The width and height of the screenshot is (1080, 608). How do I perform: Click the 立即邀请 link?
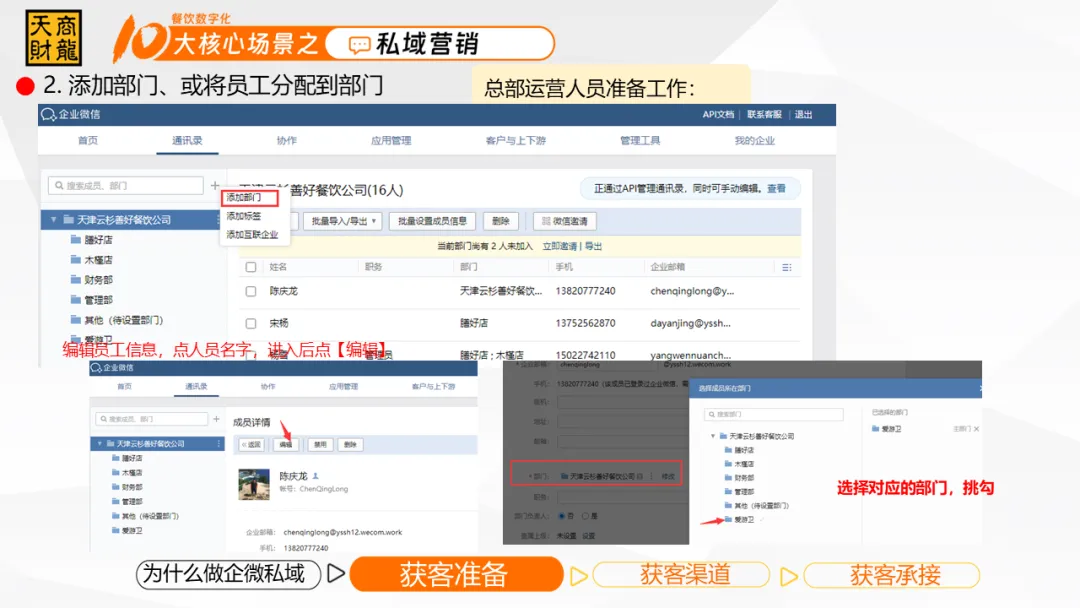(x=559, y=247)
